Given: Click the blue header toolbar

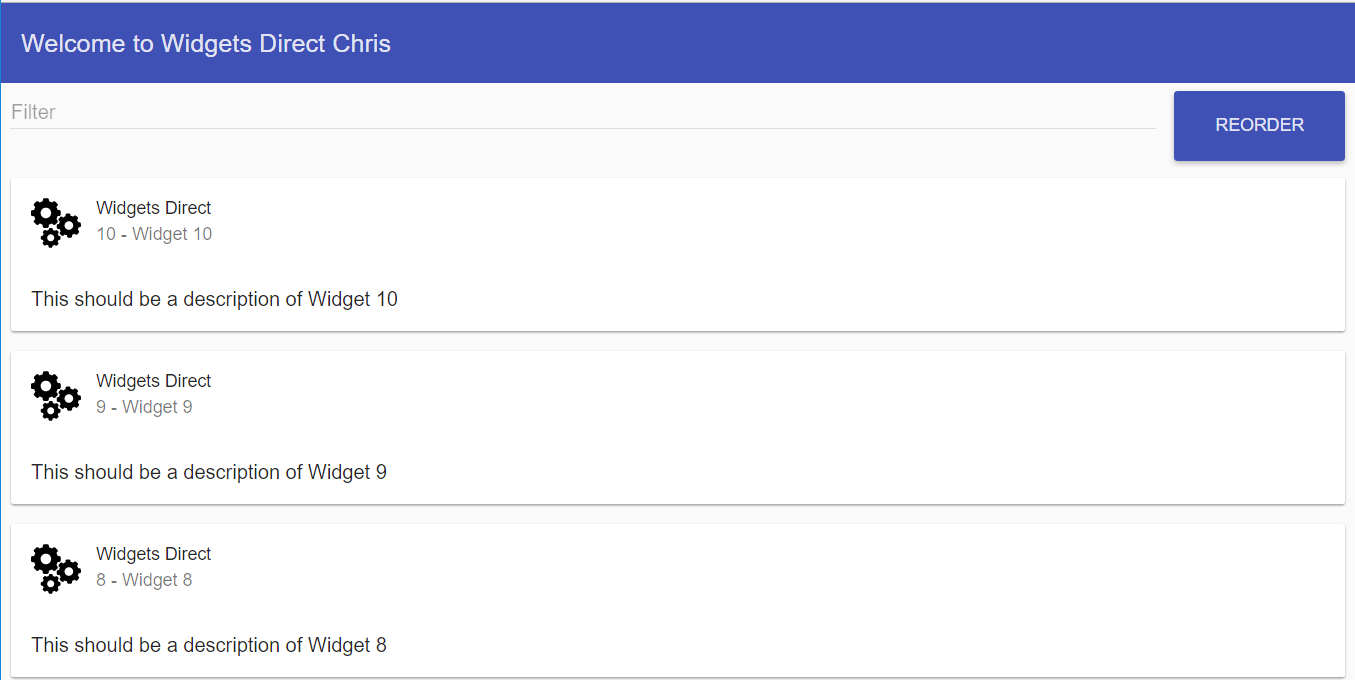Looking at the screenshot, I should pyautogui.click(x=678, y=43).
